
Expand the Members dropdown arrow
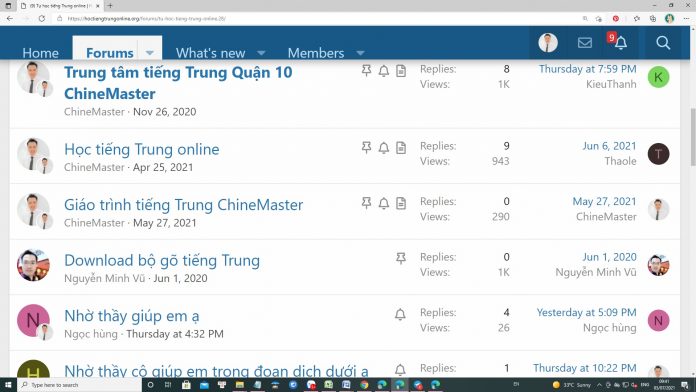(360, 53)
